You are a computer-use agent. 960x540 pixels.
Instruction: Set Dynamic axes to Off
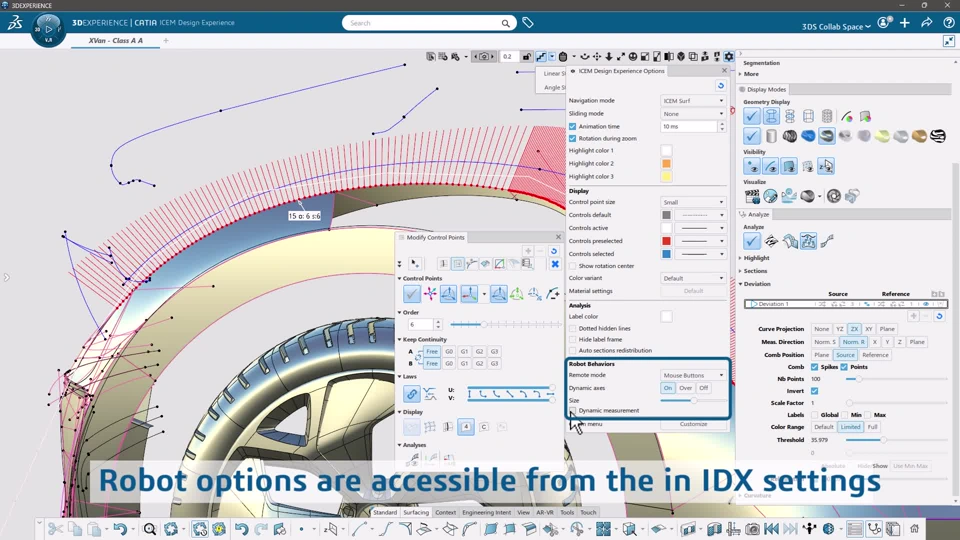coord(703,388)
